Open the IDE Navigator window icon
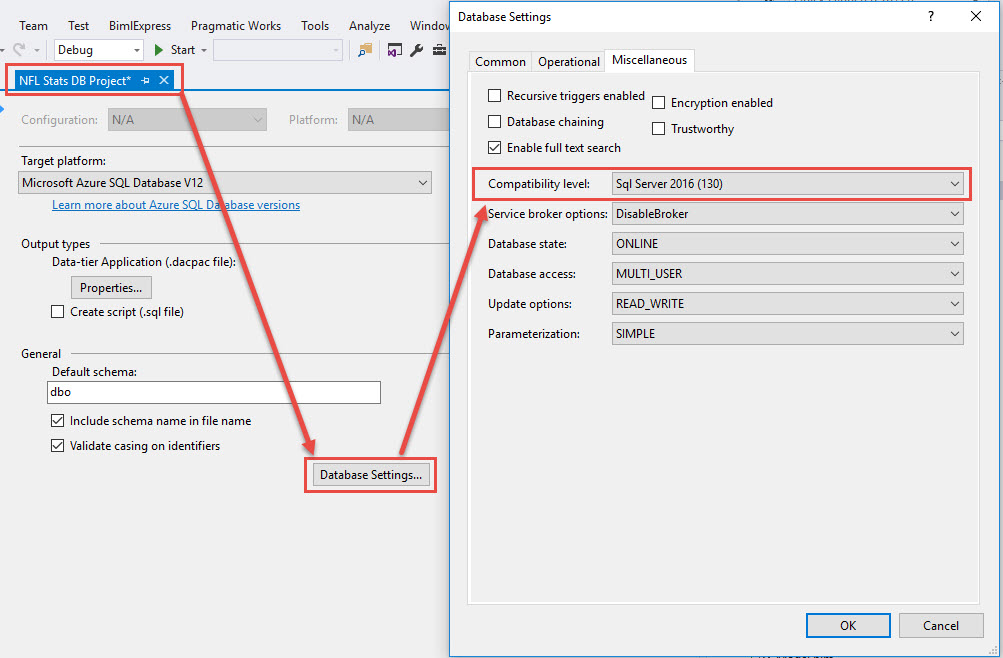Image resolution: width=1003 pixels, height=658 pixels. 394,49
